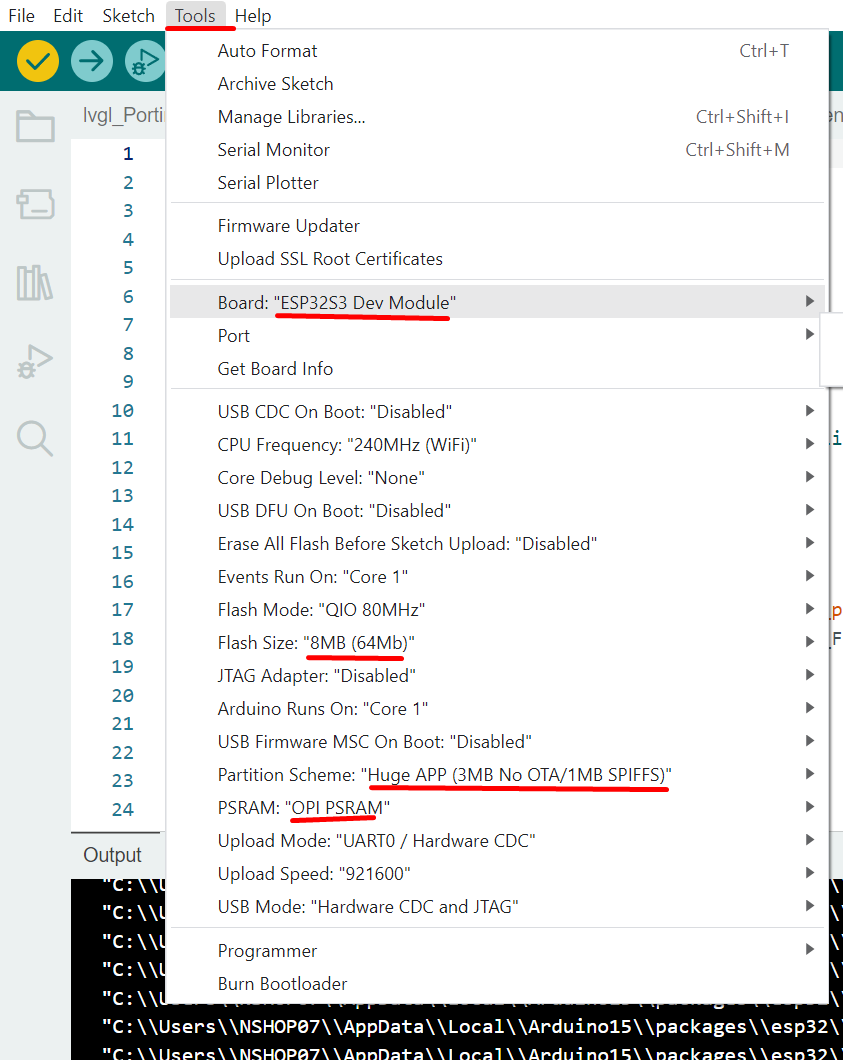Click the Output panel label
Image resolution: width=843 pixels, height=1060 pixels.
[112, 855]
